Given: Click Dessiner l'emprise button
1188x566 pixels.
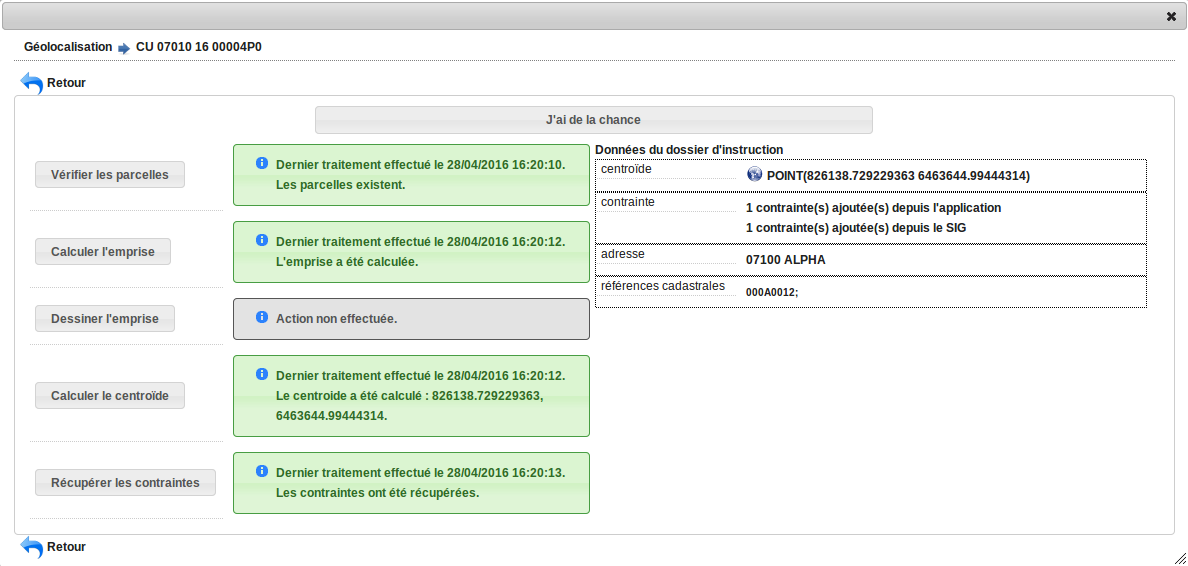Looking at the screenshot, I should click(x=105, y=319).
